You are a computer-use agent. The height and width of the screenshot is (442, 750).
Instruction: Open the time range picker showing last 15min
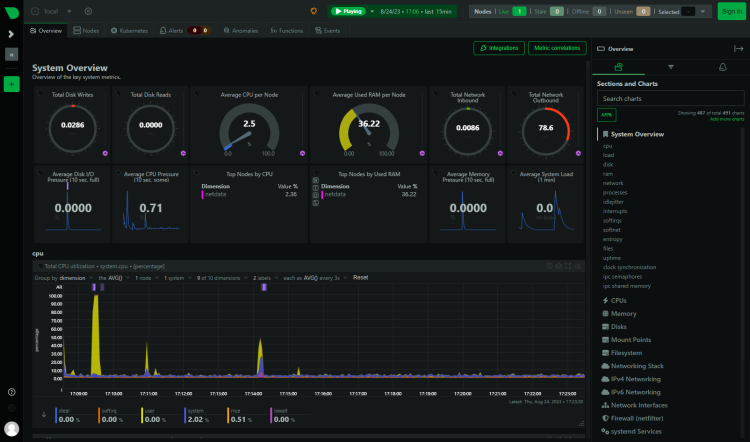tap(416, 11)
